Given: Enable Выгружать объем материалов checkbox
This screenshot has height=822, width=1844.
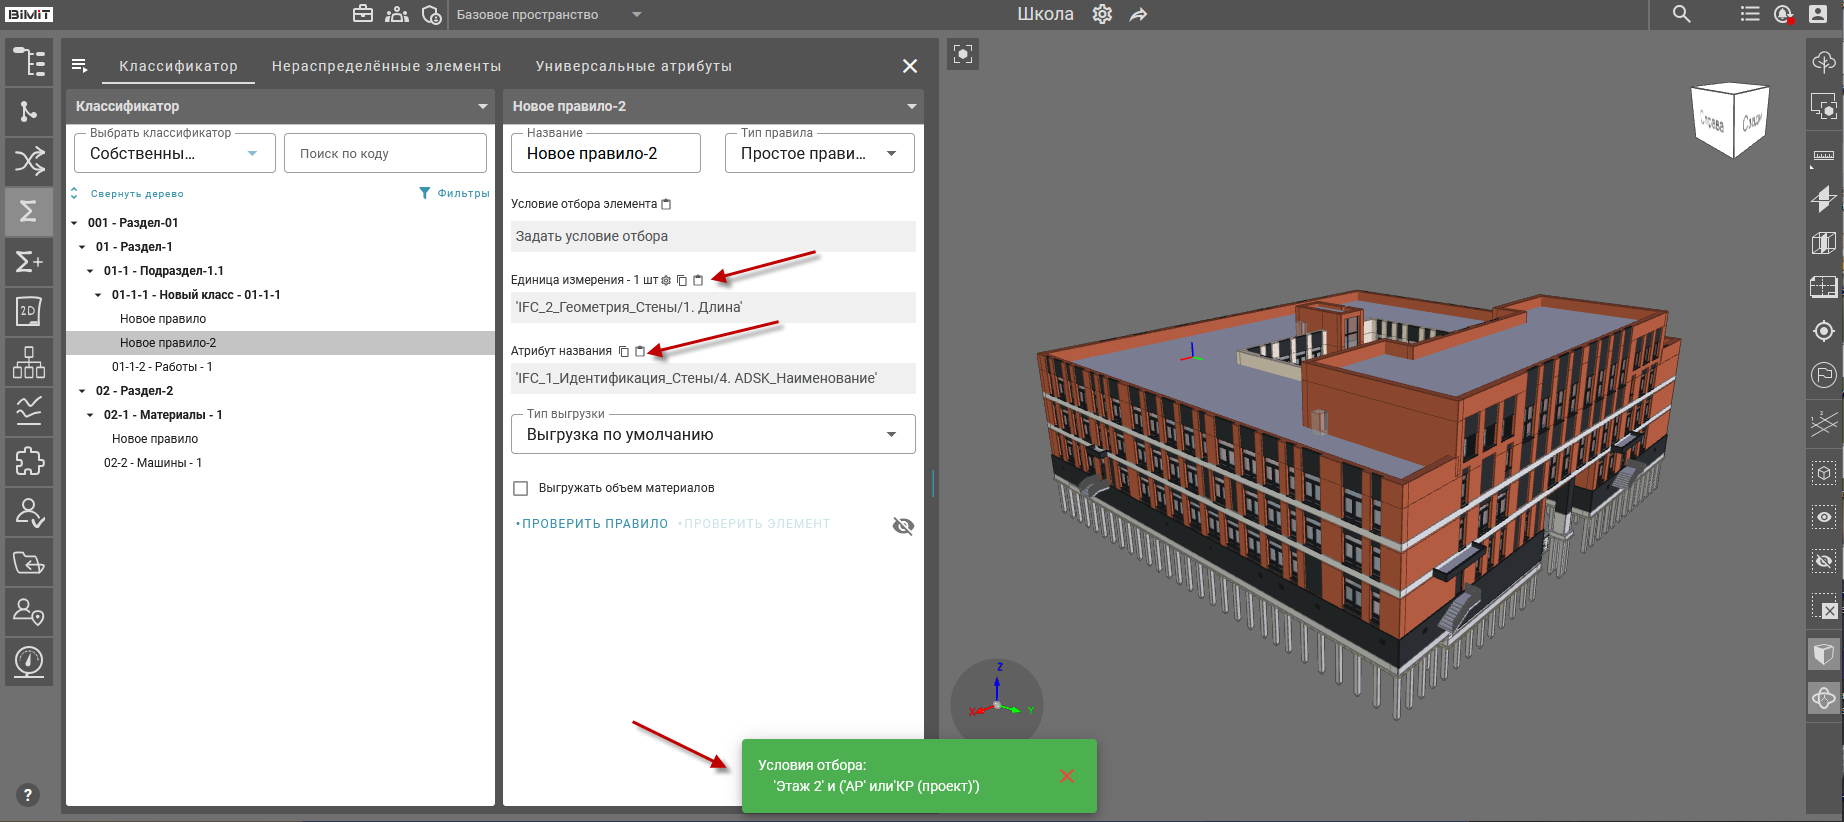Looking at the screenshot, I should tap(520, 488).
